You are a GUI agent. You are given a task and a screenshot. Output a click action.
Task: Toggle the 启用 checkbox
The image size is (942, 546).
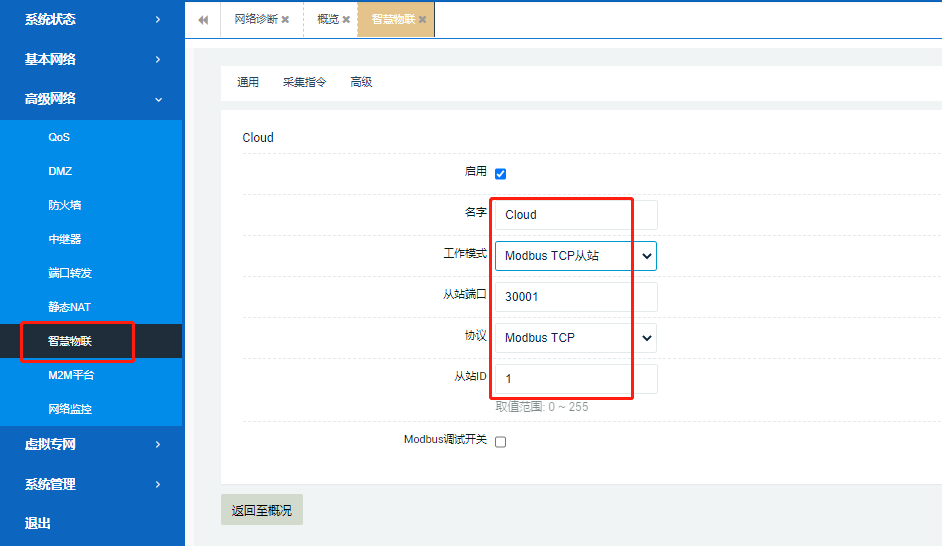(x=501, y=174)
